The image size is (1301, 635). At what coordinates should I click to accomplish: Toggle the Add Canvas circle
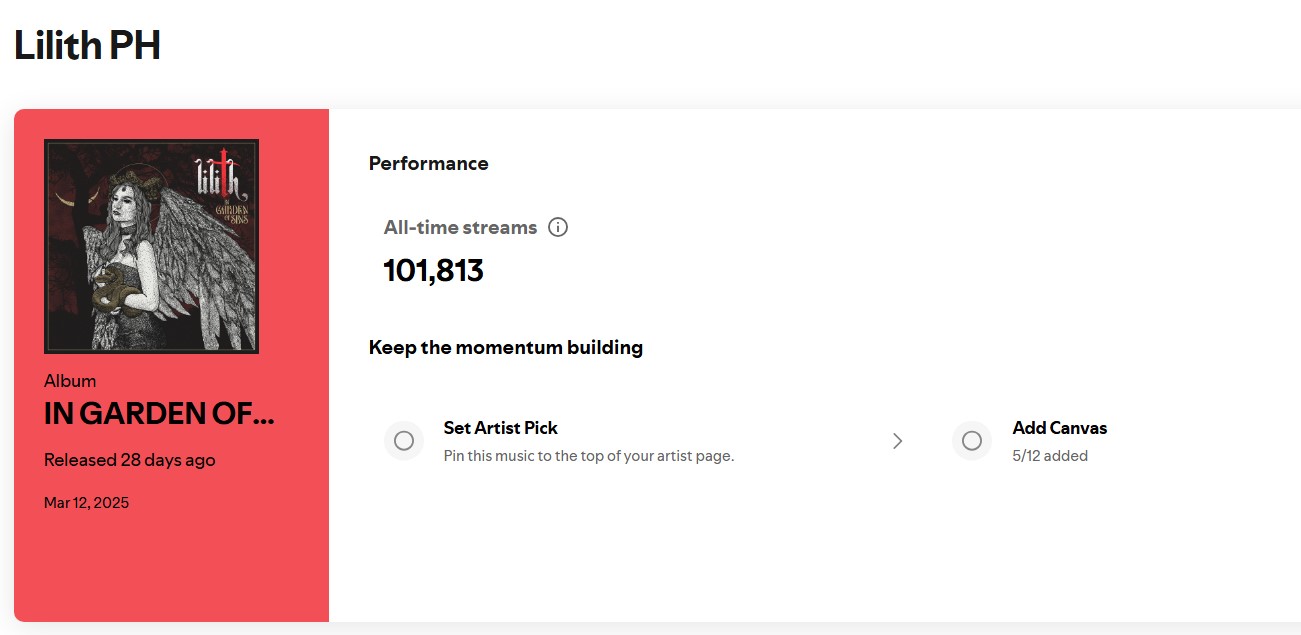[972, 441]
